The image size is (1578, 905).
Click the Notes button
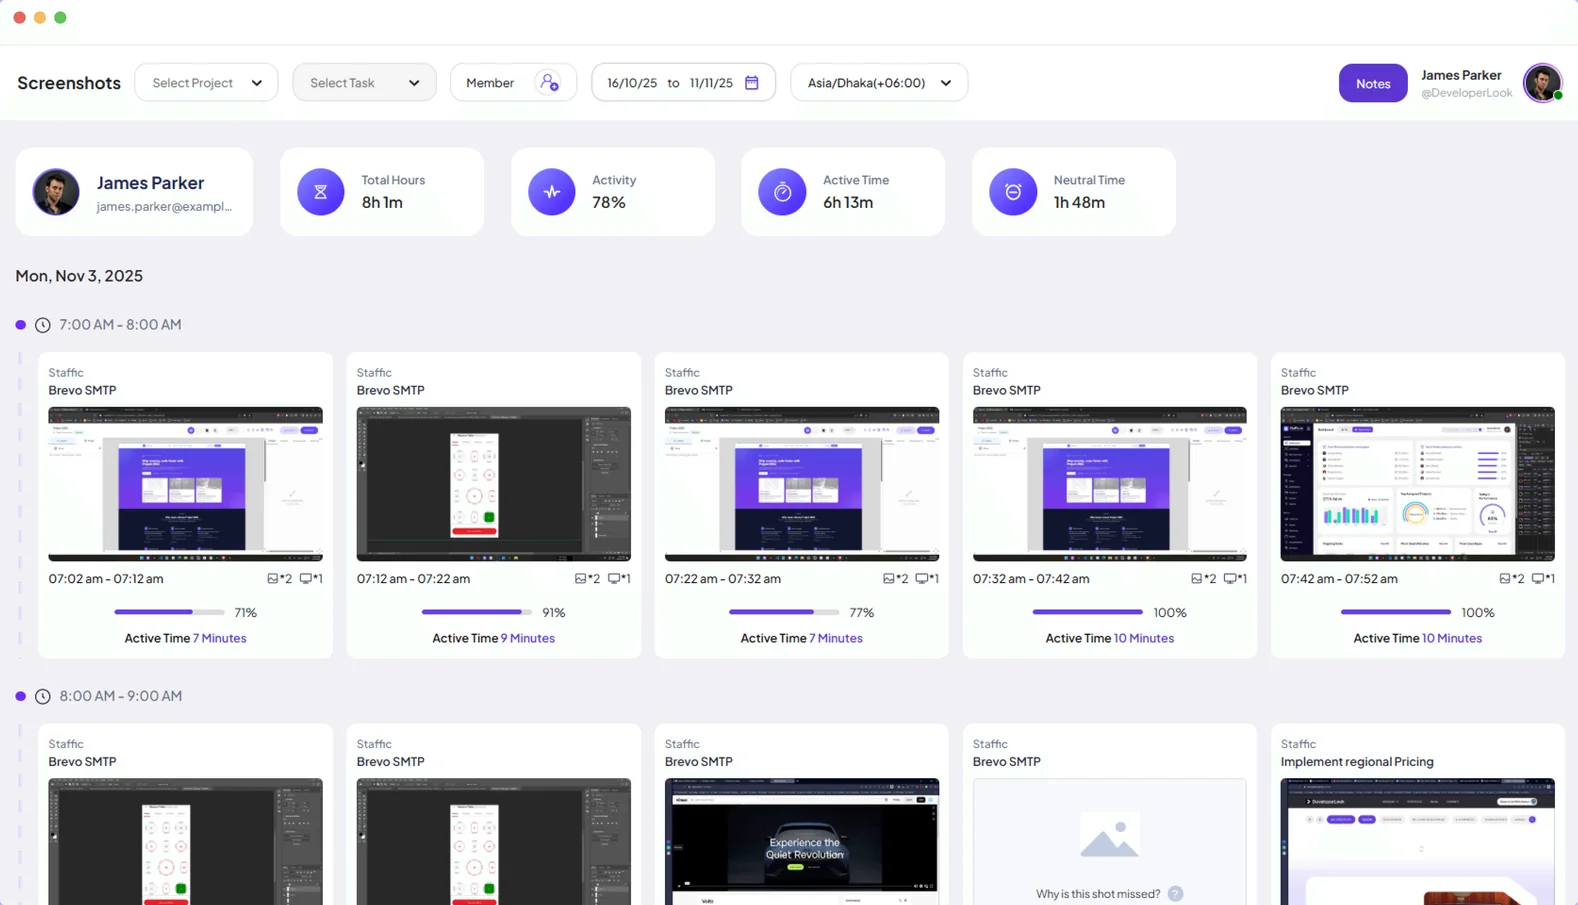(1373, 83)
